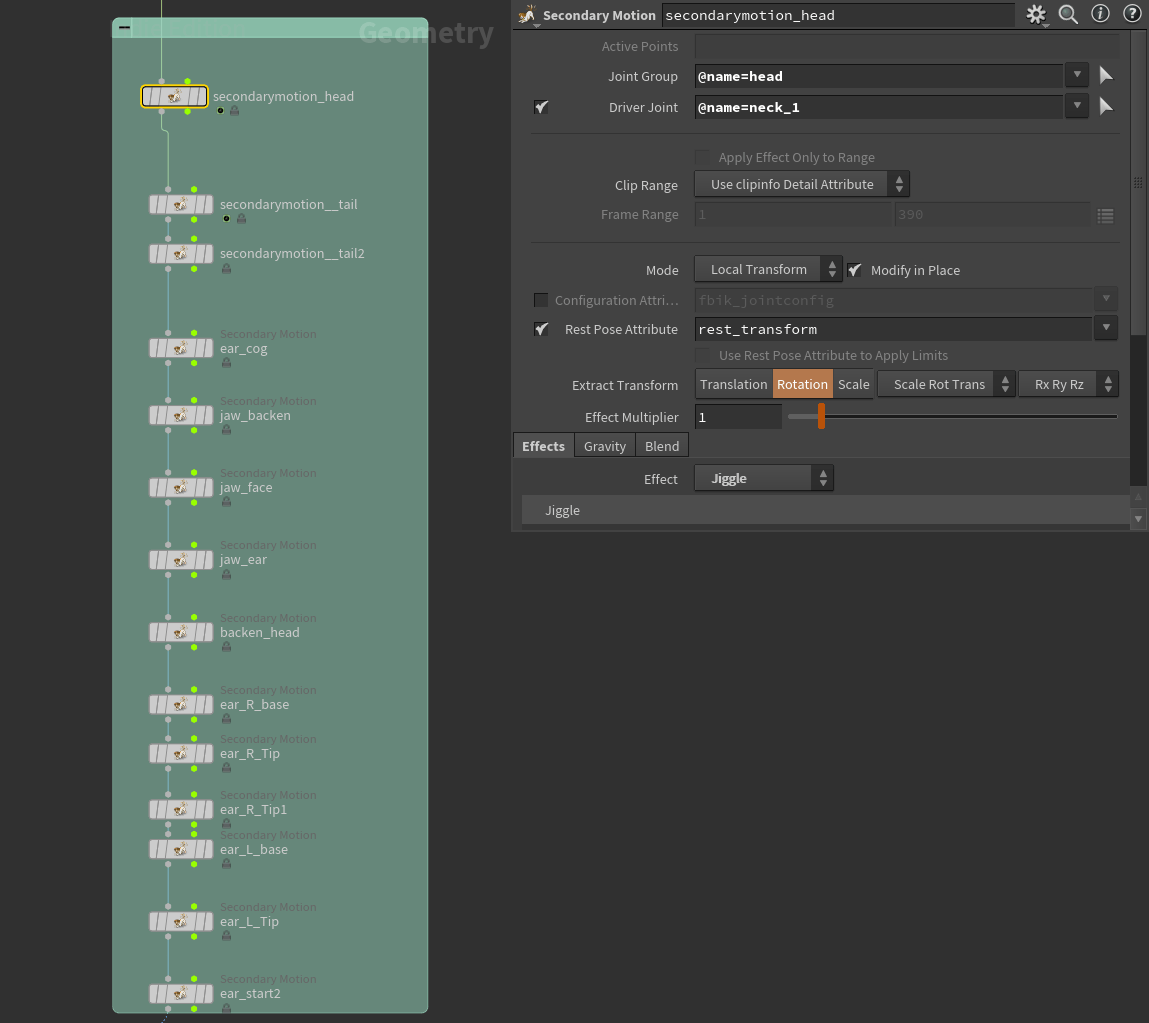
Task: Click the Translation extract transform button
Action: pos(733,385)
